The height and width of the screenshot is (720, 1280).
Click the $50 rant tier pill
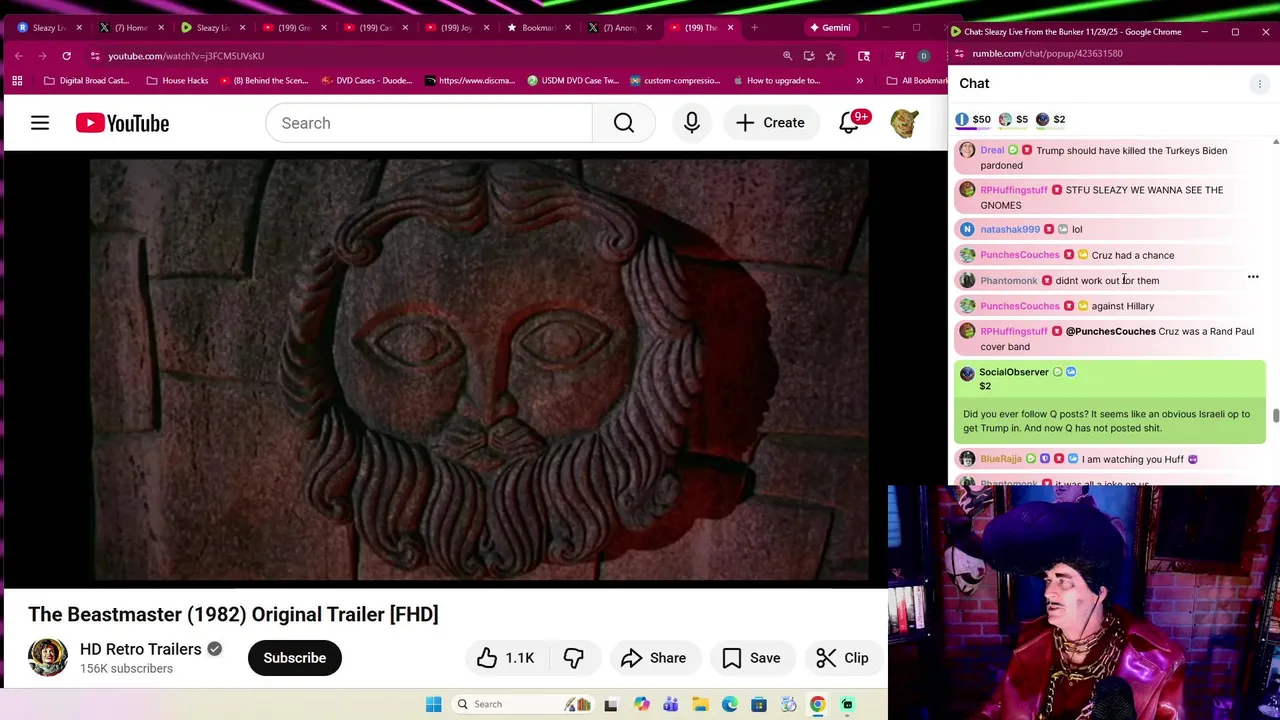(973, 119)
